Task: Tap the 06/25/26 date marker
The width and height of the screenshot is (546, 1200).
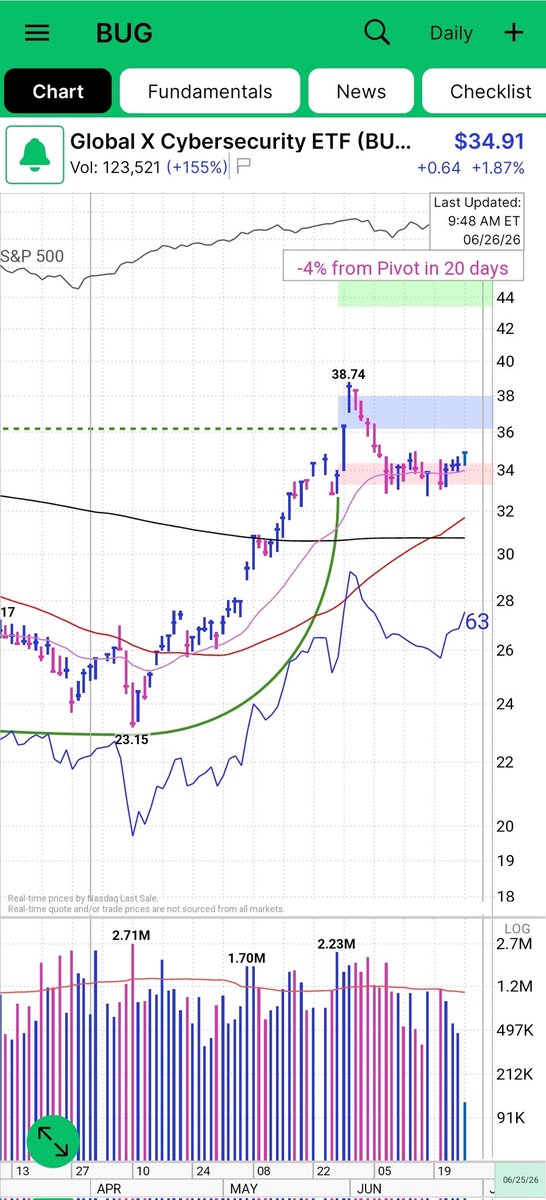Action: click(519, 1180)
